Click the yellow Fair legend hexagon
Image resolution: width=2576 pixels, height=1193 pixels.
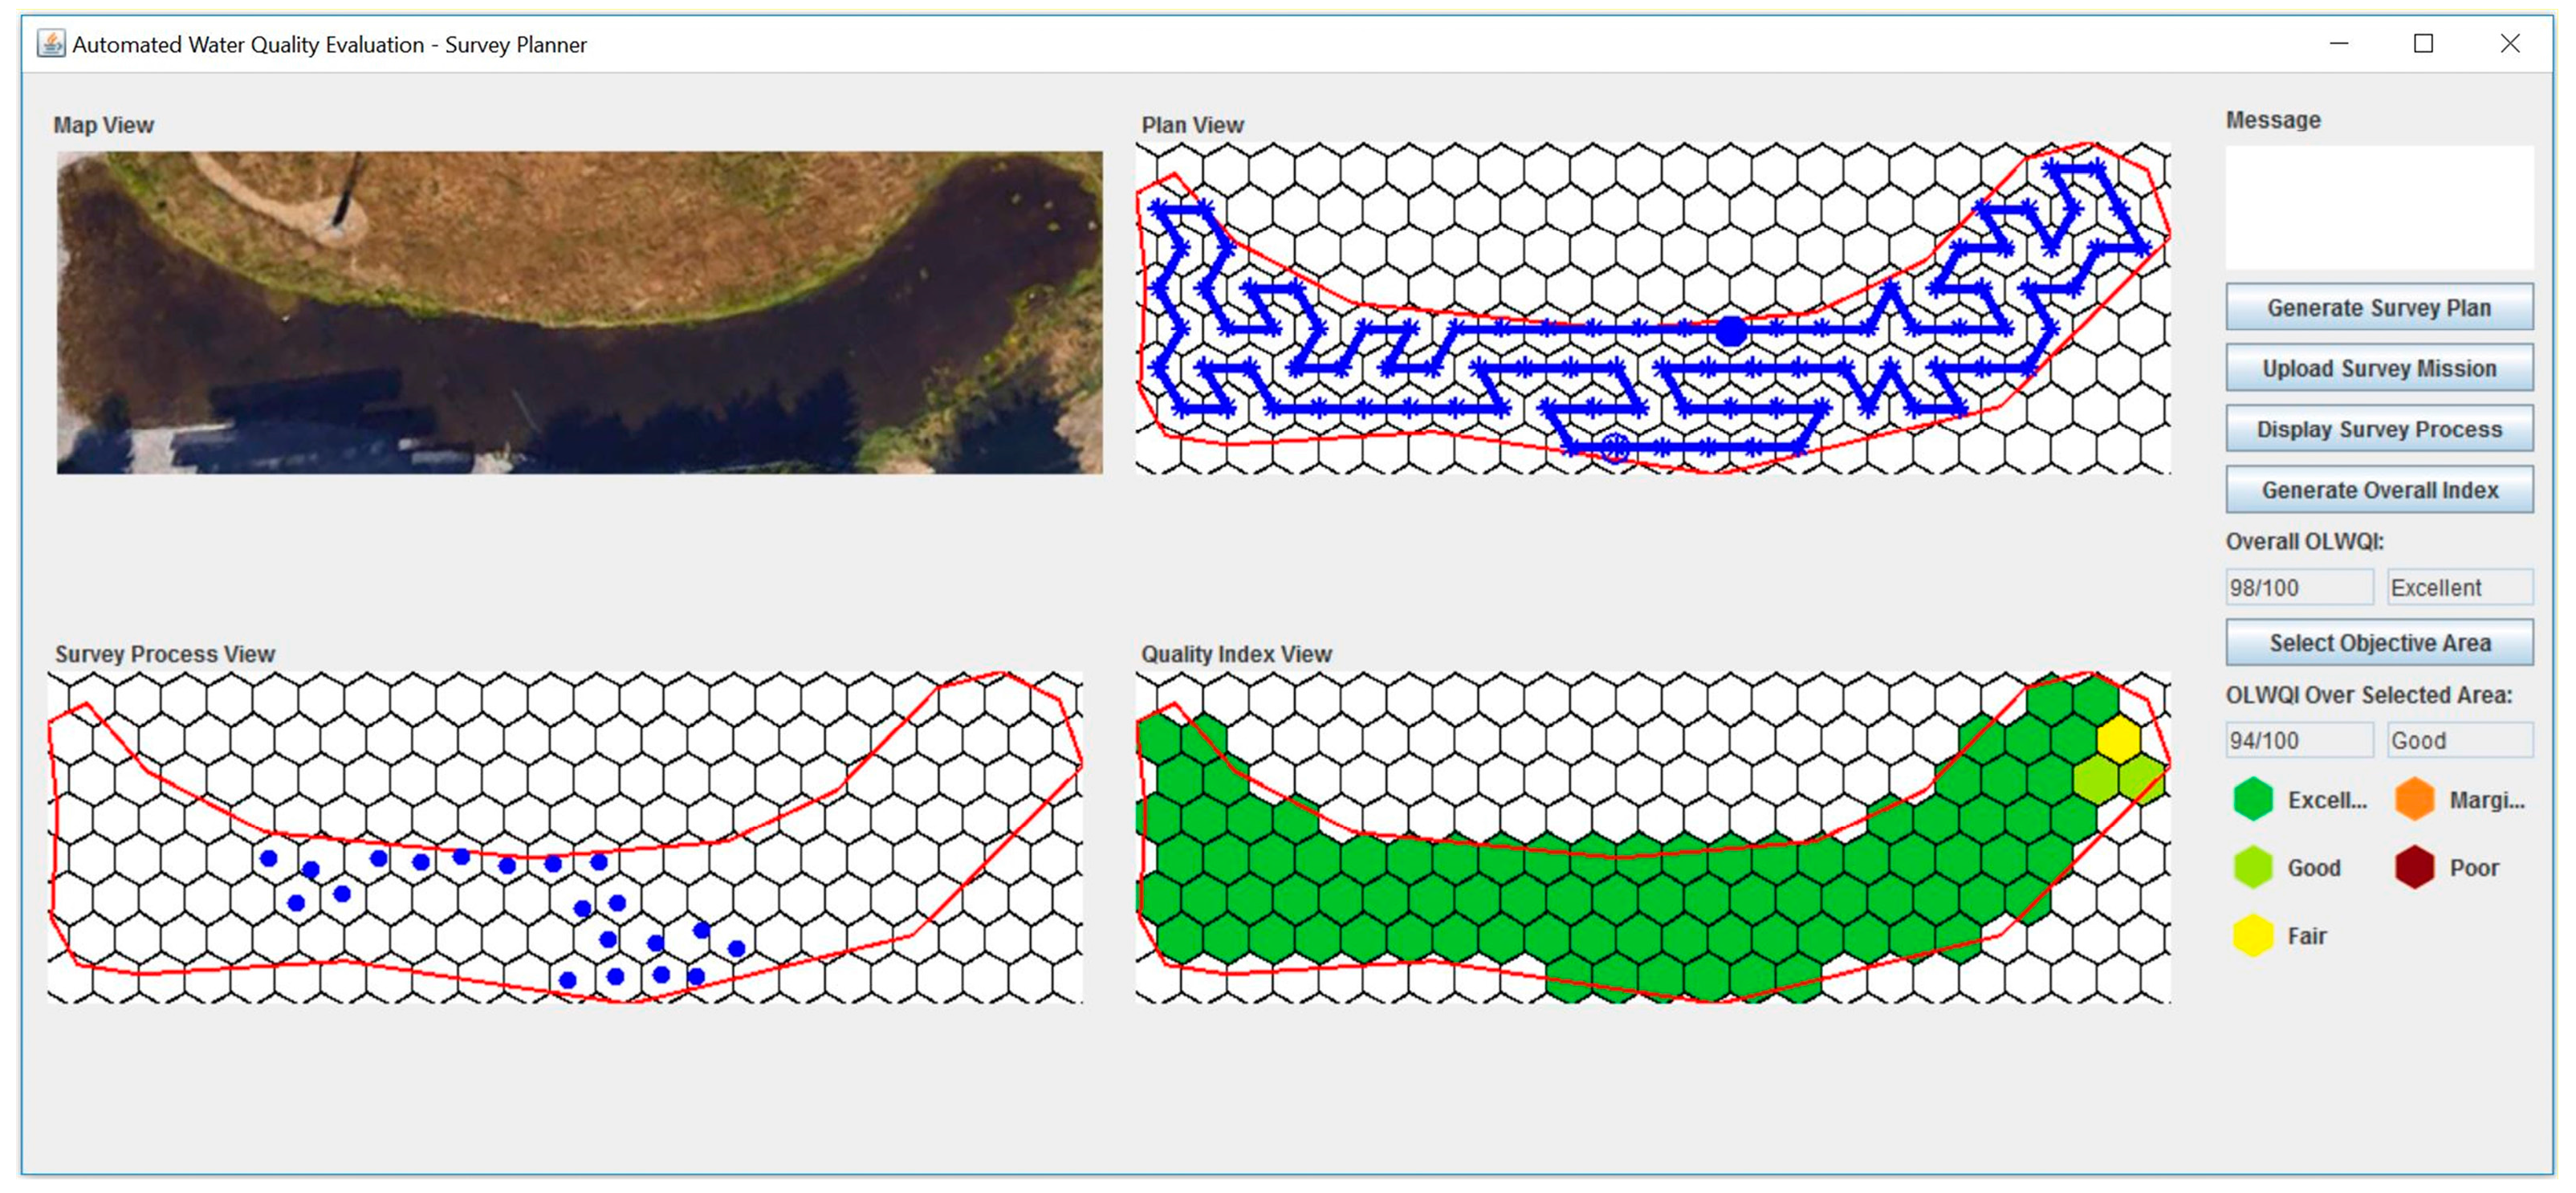pyautogui.click(x=2253, y=936)
